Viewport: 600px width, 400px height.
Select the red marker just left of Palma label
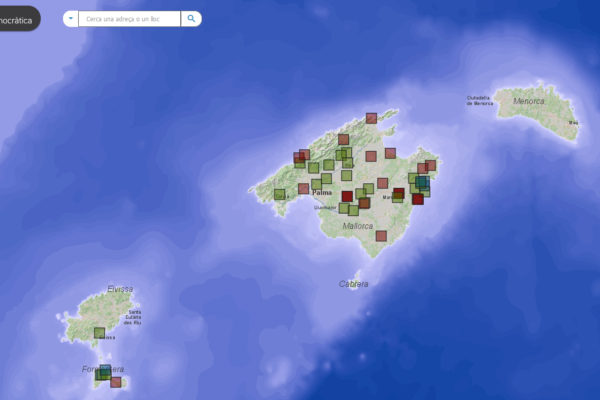tap(303, 188)
